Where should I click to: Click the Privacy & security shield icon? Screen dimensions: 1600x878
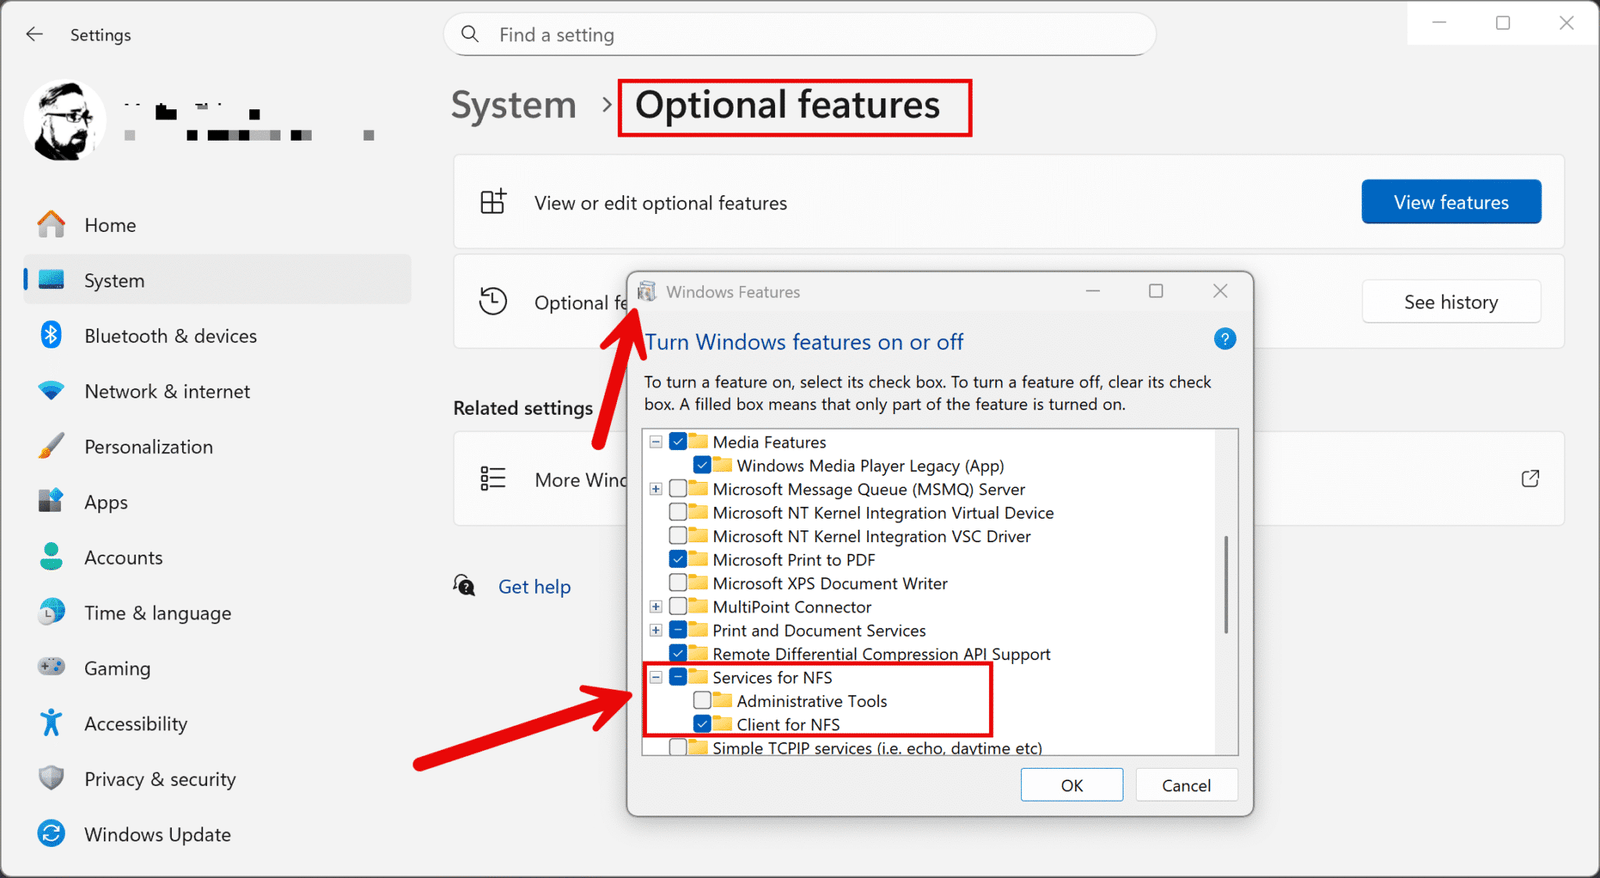[51, 778]
